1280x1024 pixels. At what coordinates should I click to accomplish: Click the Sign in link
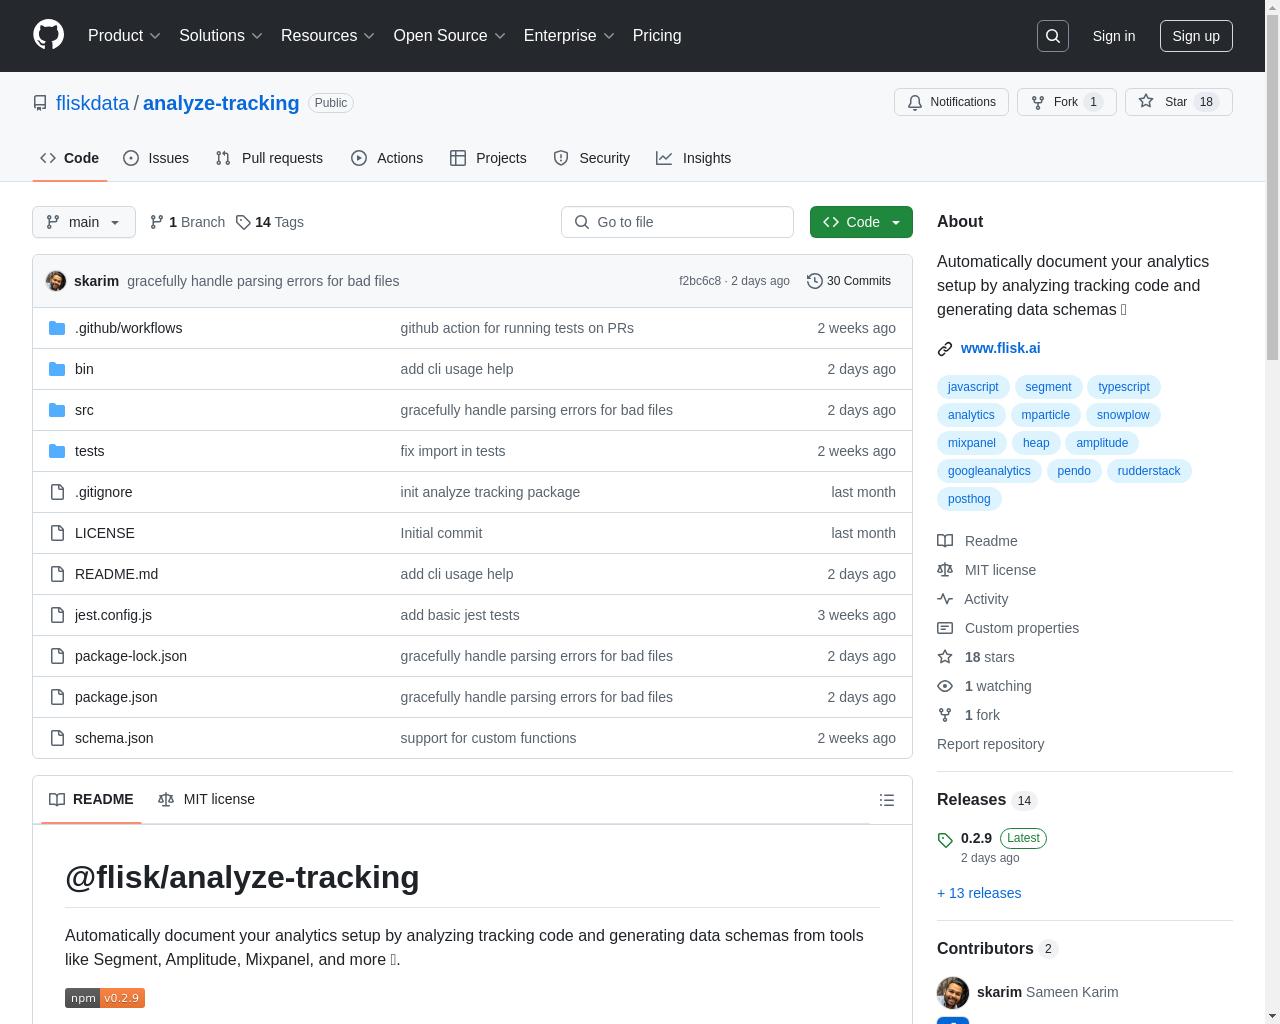(x=1113, y=36)
